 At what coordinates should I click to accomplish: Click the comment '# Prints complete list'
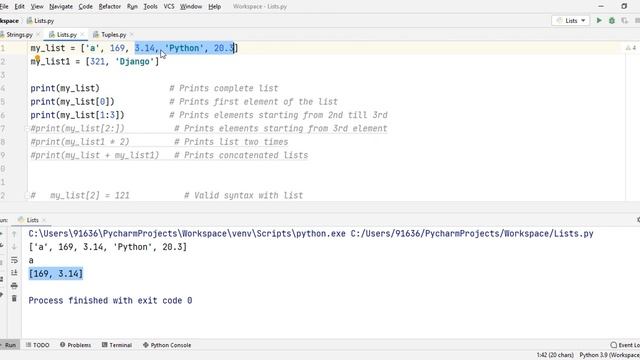(224, 88)
